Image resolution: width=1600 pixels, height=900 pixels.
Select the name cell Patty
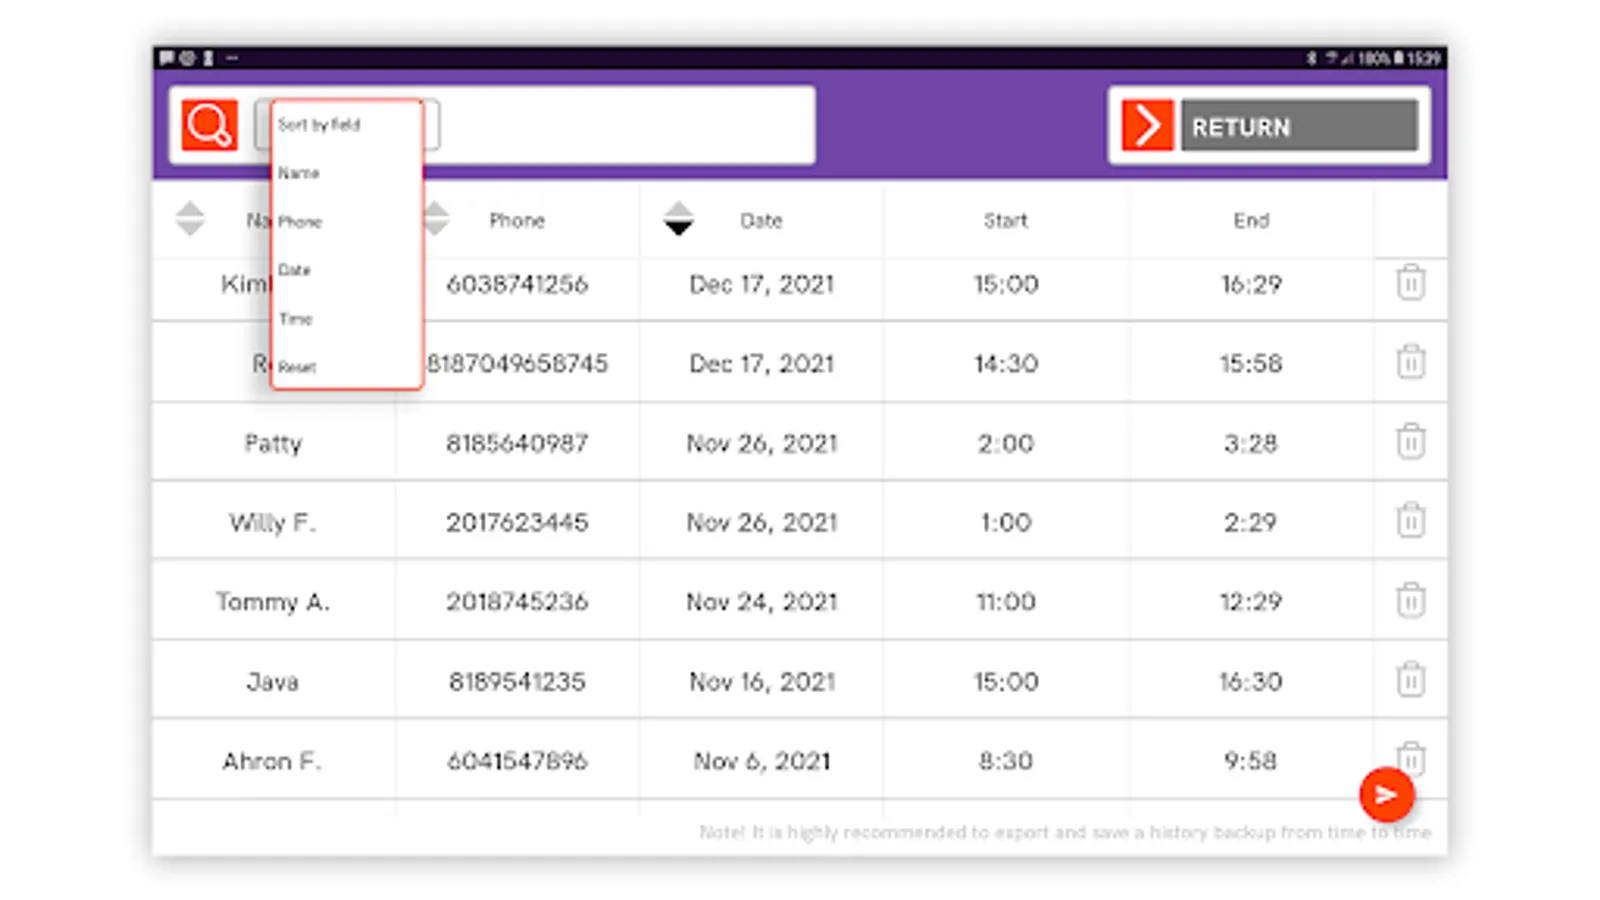(x=273, y=443)
